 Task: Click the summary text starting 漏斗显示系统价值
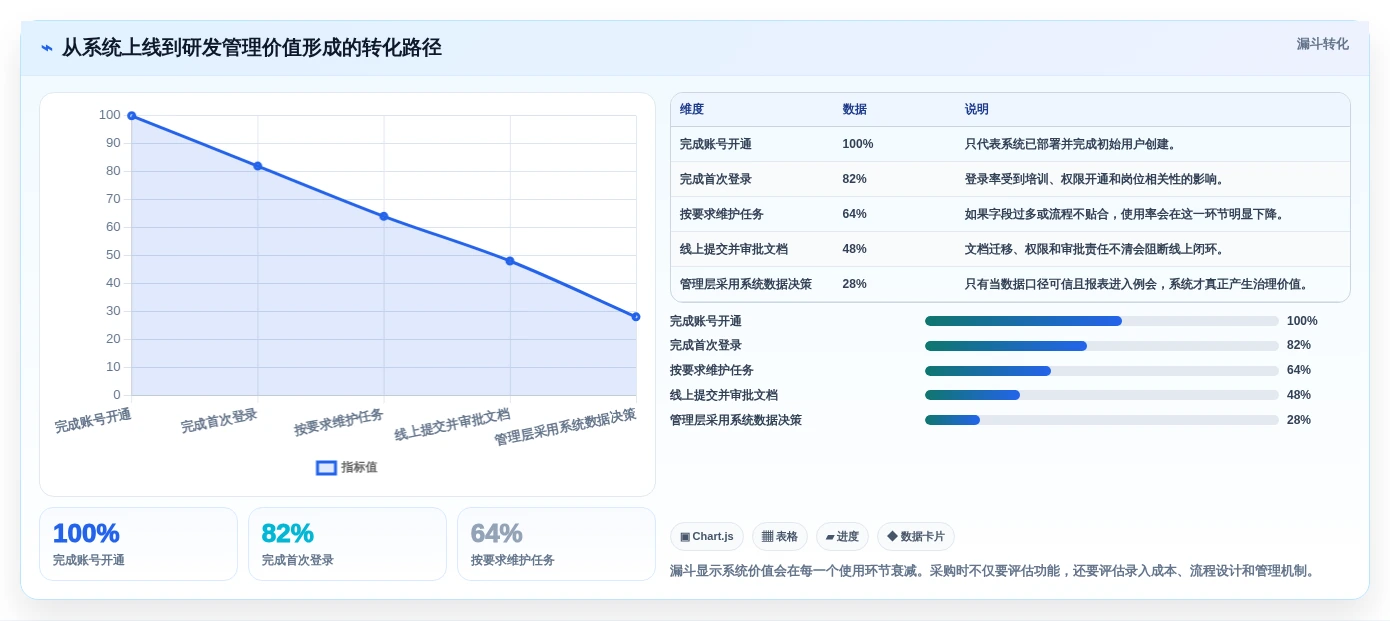pyautogui.click(x=995, y=571)
